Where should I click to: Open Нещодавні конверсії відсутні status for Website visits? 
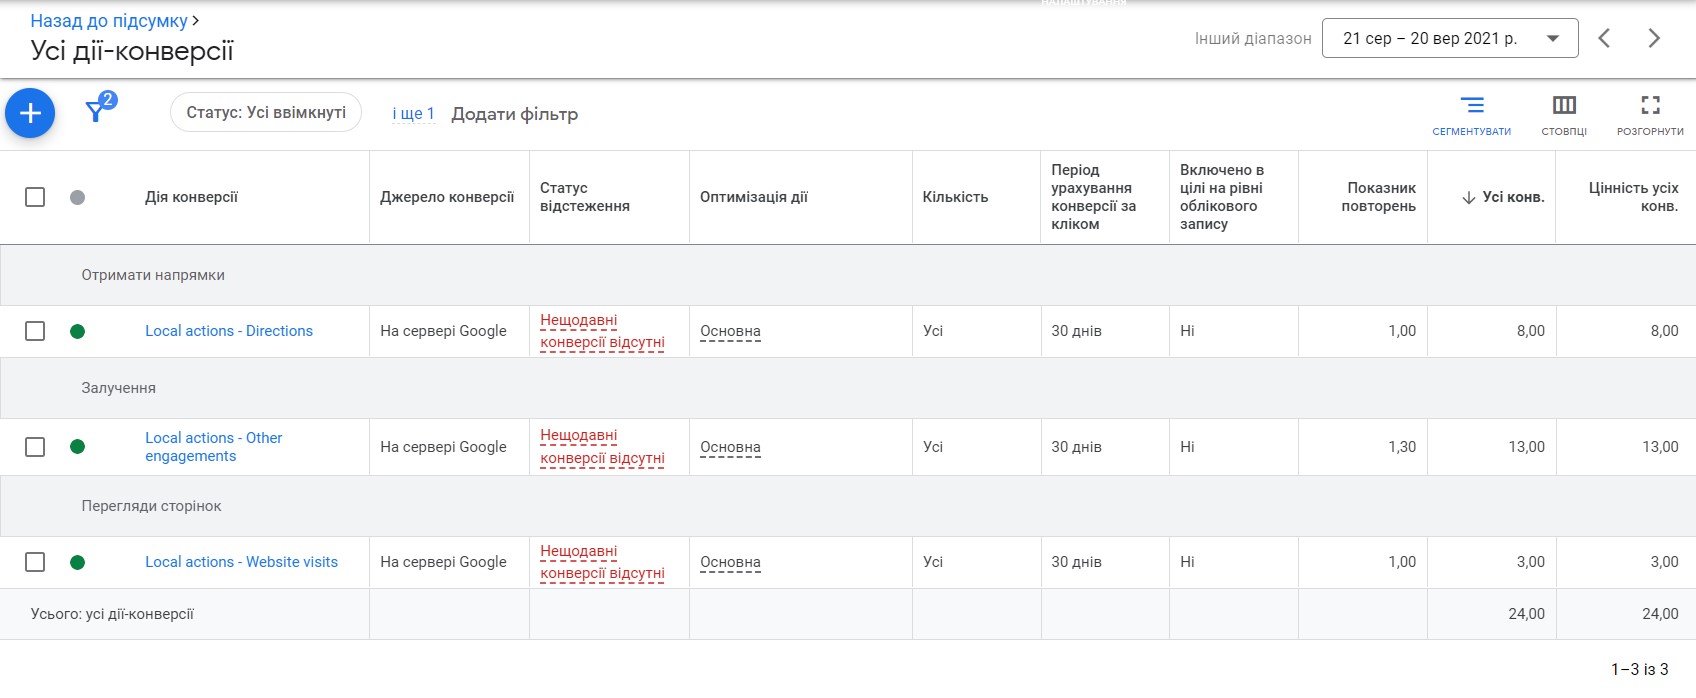pos(602,562)
